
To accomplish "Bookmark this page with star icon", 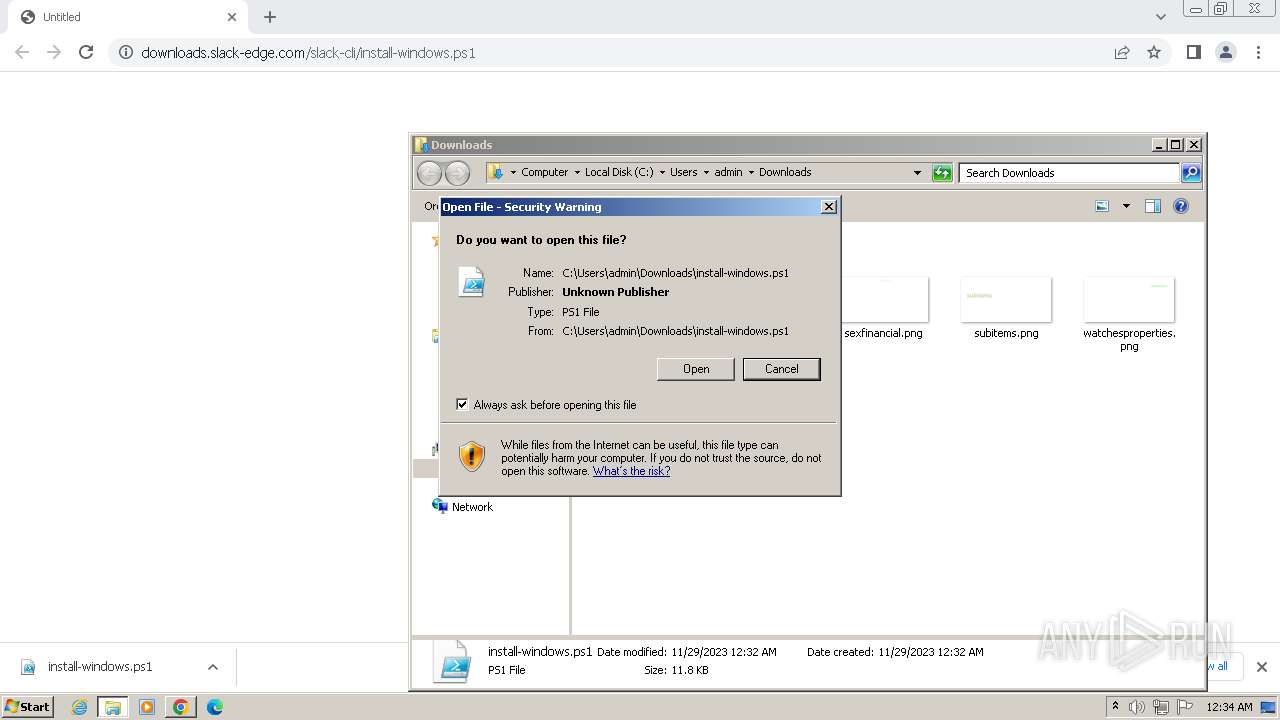I will [1154, 52].
